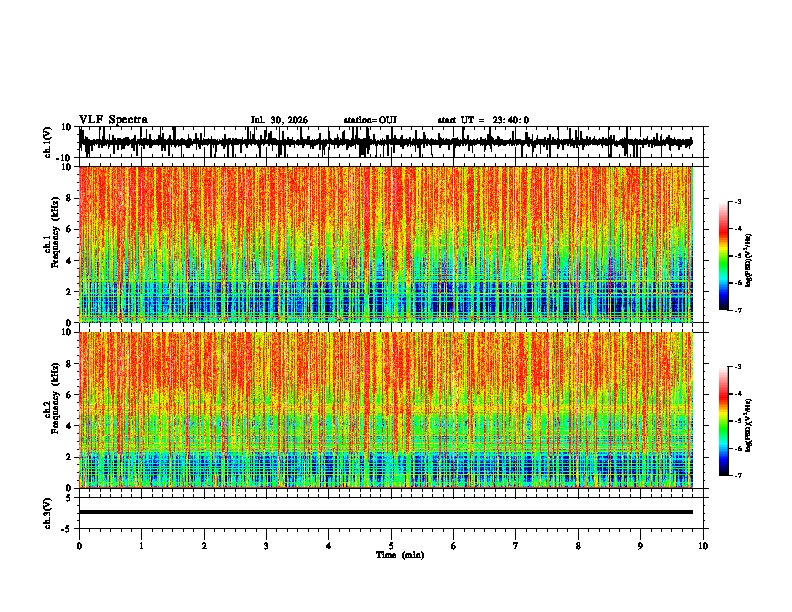Click the time axis tick label 9

click(x=640, y=546)
